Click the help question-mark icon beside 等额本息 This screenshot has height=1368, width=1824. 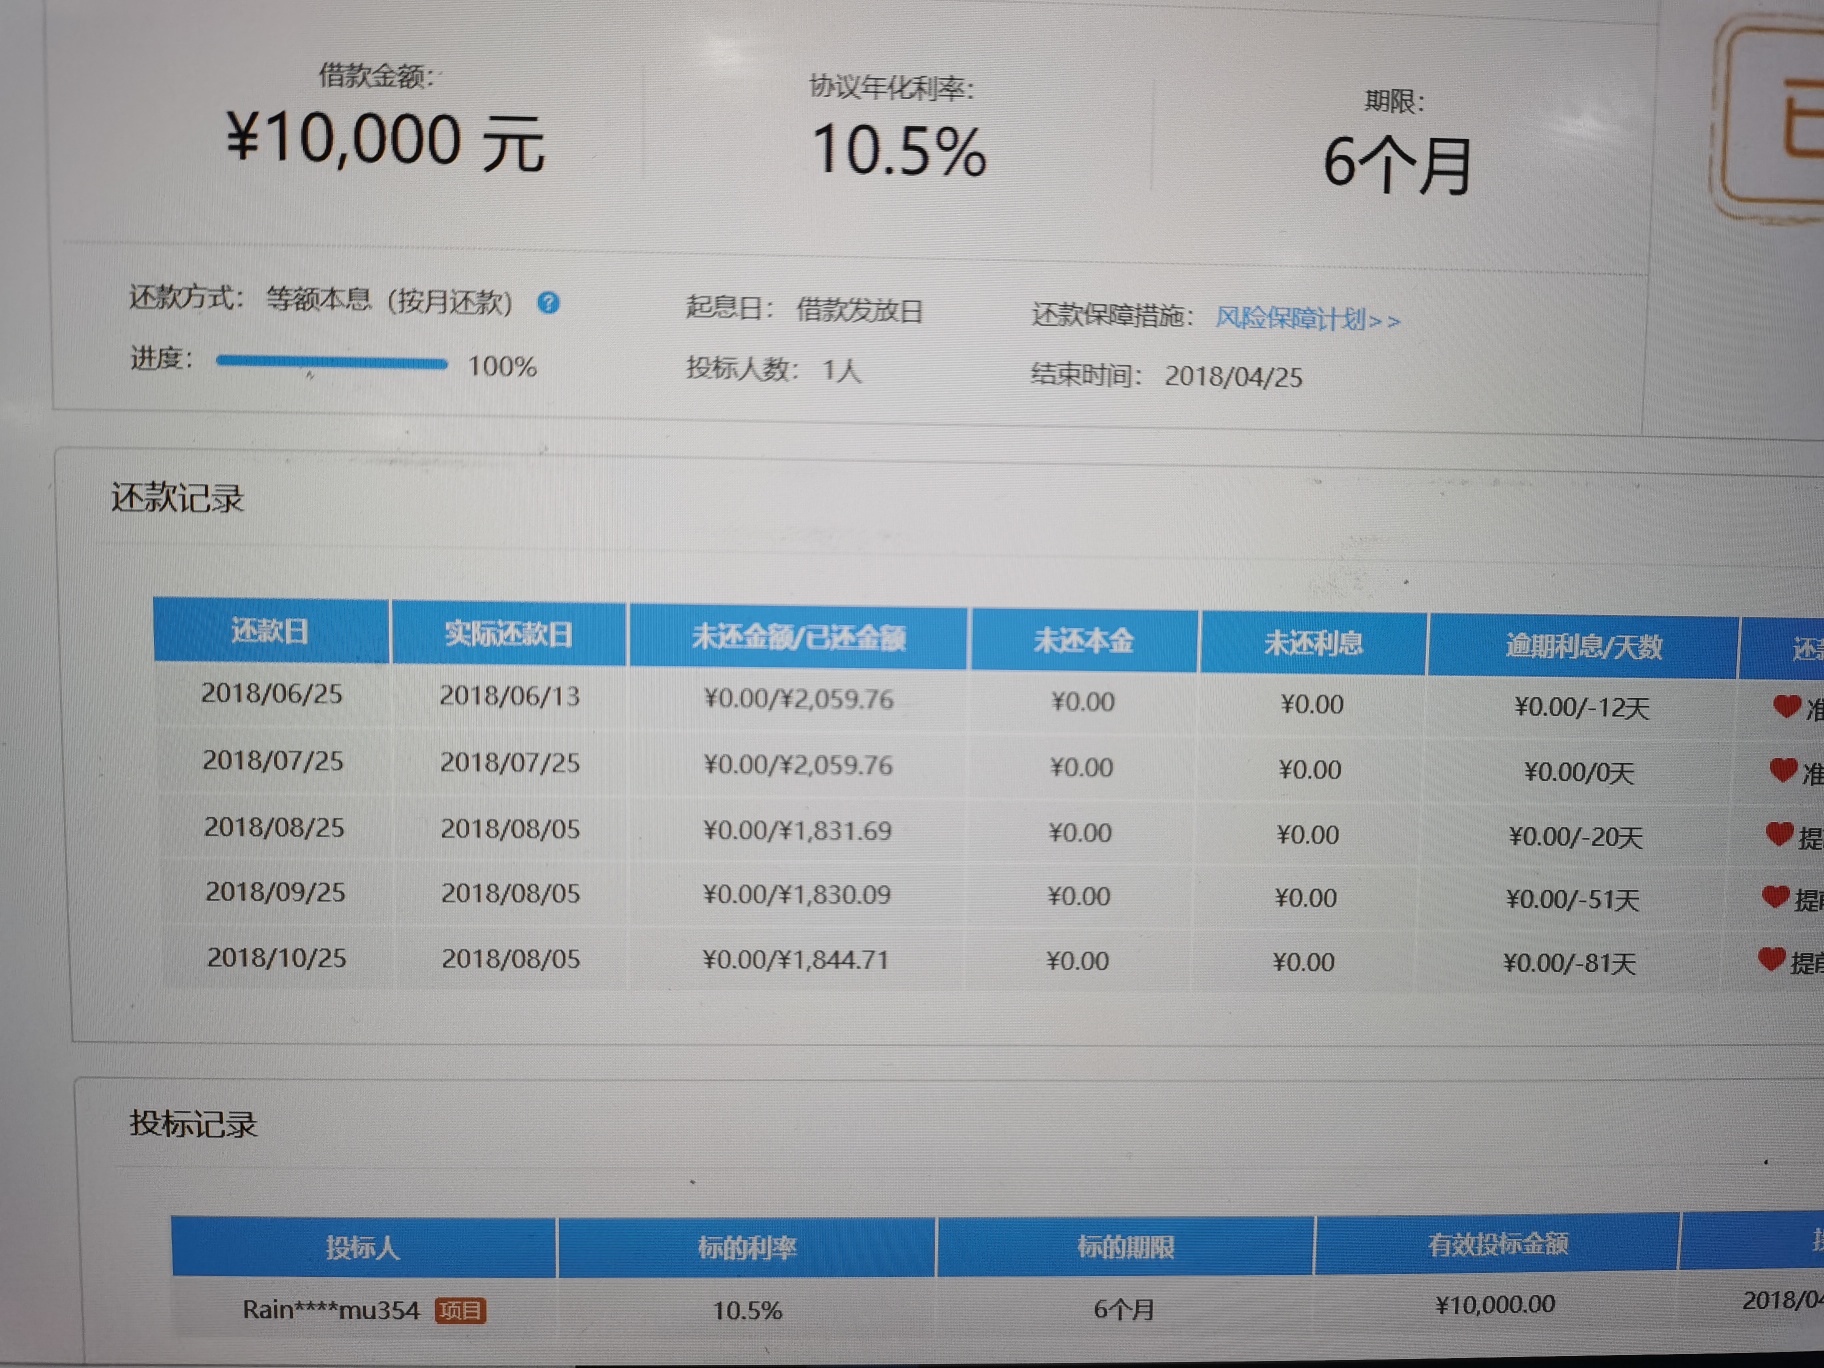(548, 302)
